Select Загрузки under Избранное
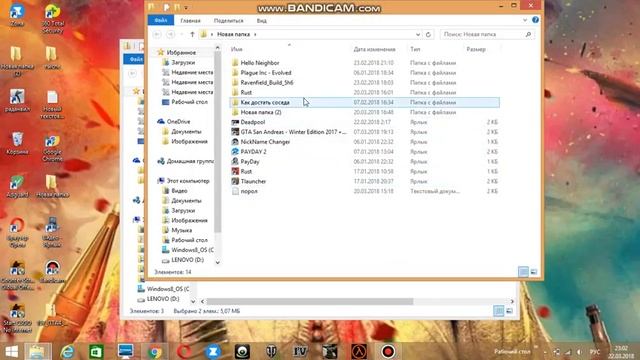Image resolution: width=640 pixels, height=360 pixels. [x=183, y=62]
